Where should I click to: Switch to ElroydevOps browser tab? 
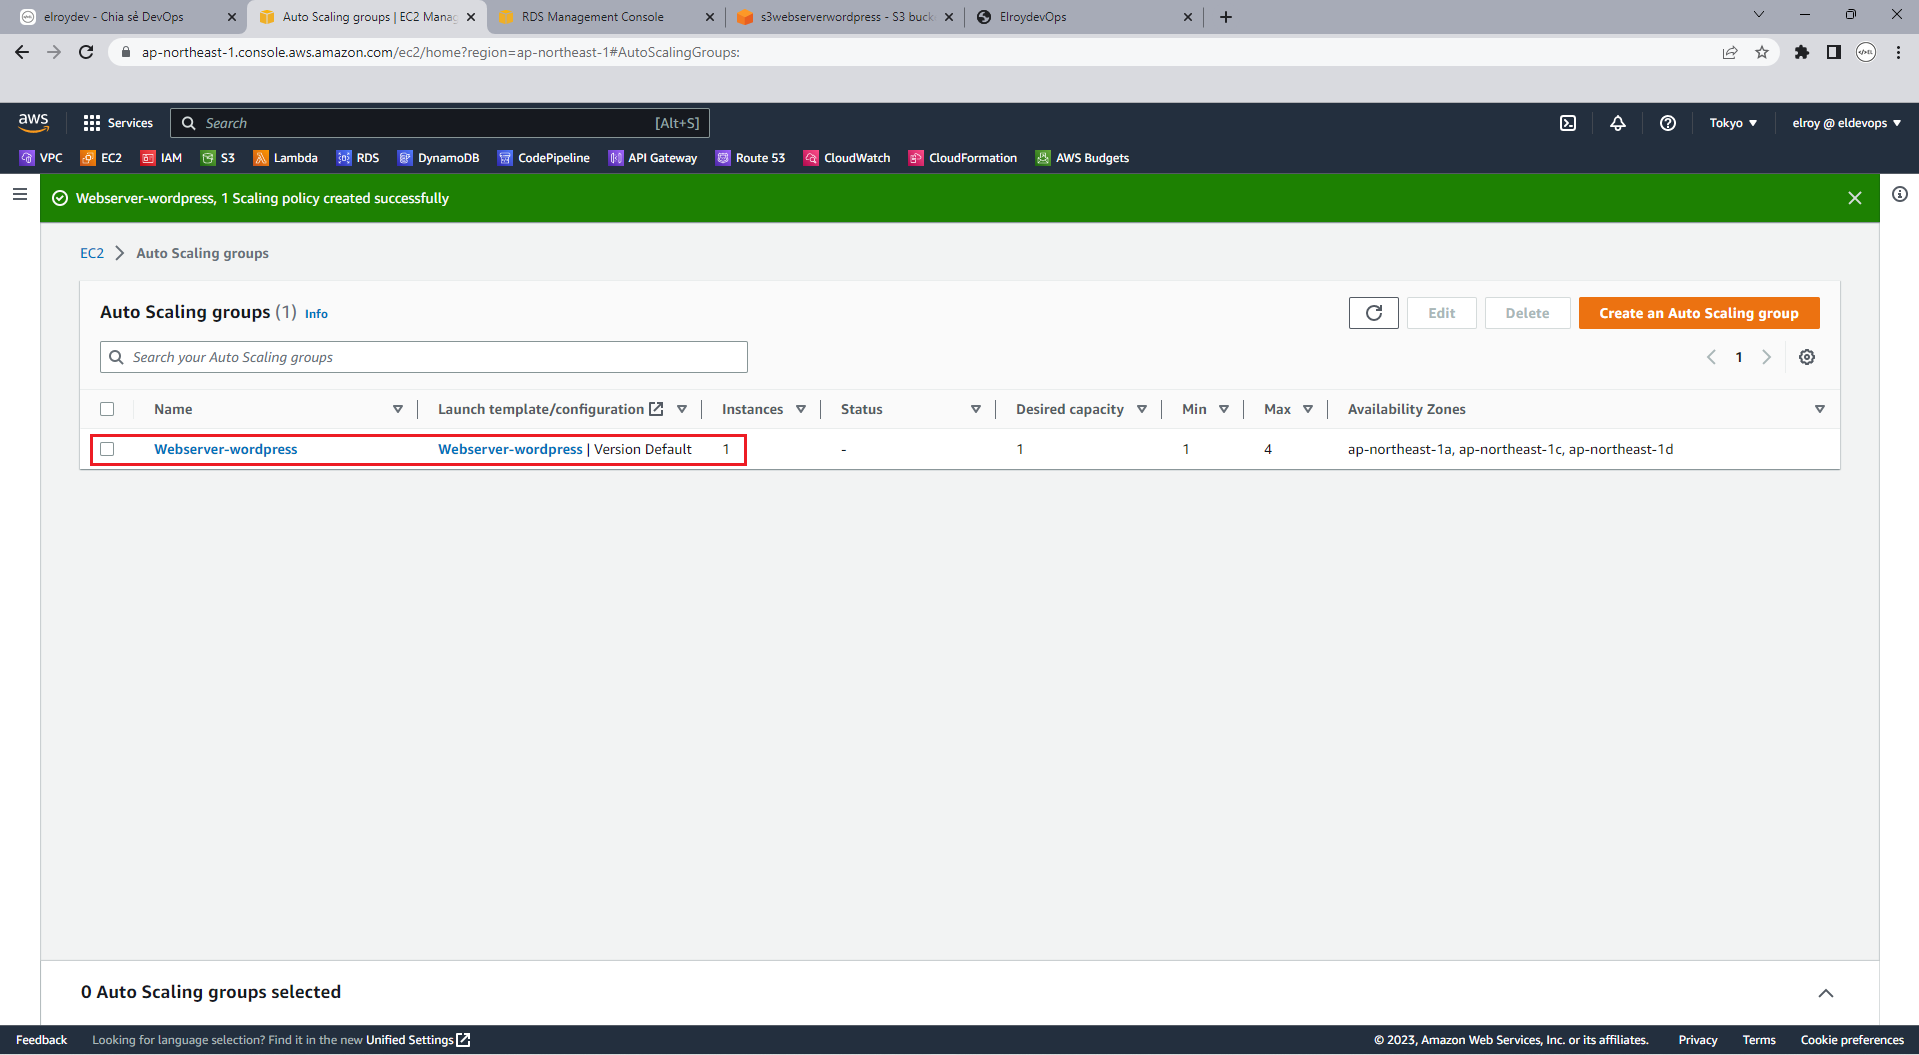tap(1083, 17)
